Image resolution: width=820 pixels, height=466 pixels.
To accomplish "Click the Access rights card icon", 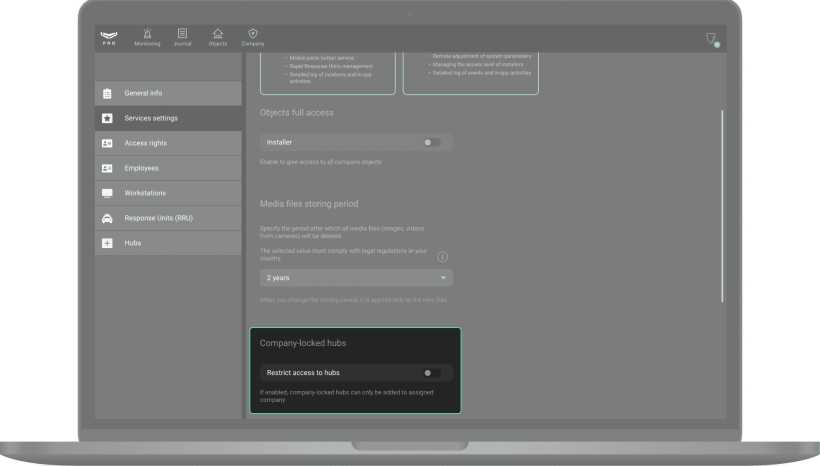I will point(108,143).
